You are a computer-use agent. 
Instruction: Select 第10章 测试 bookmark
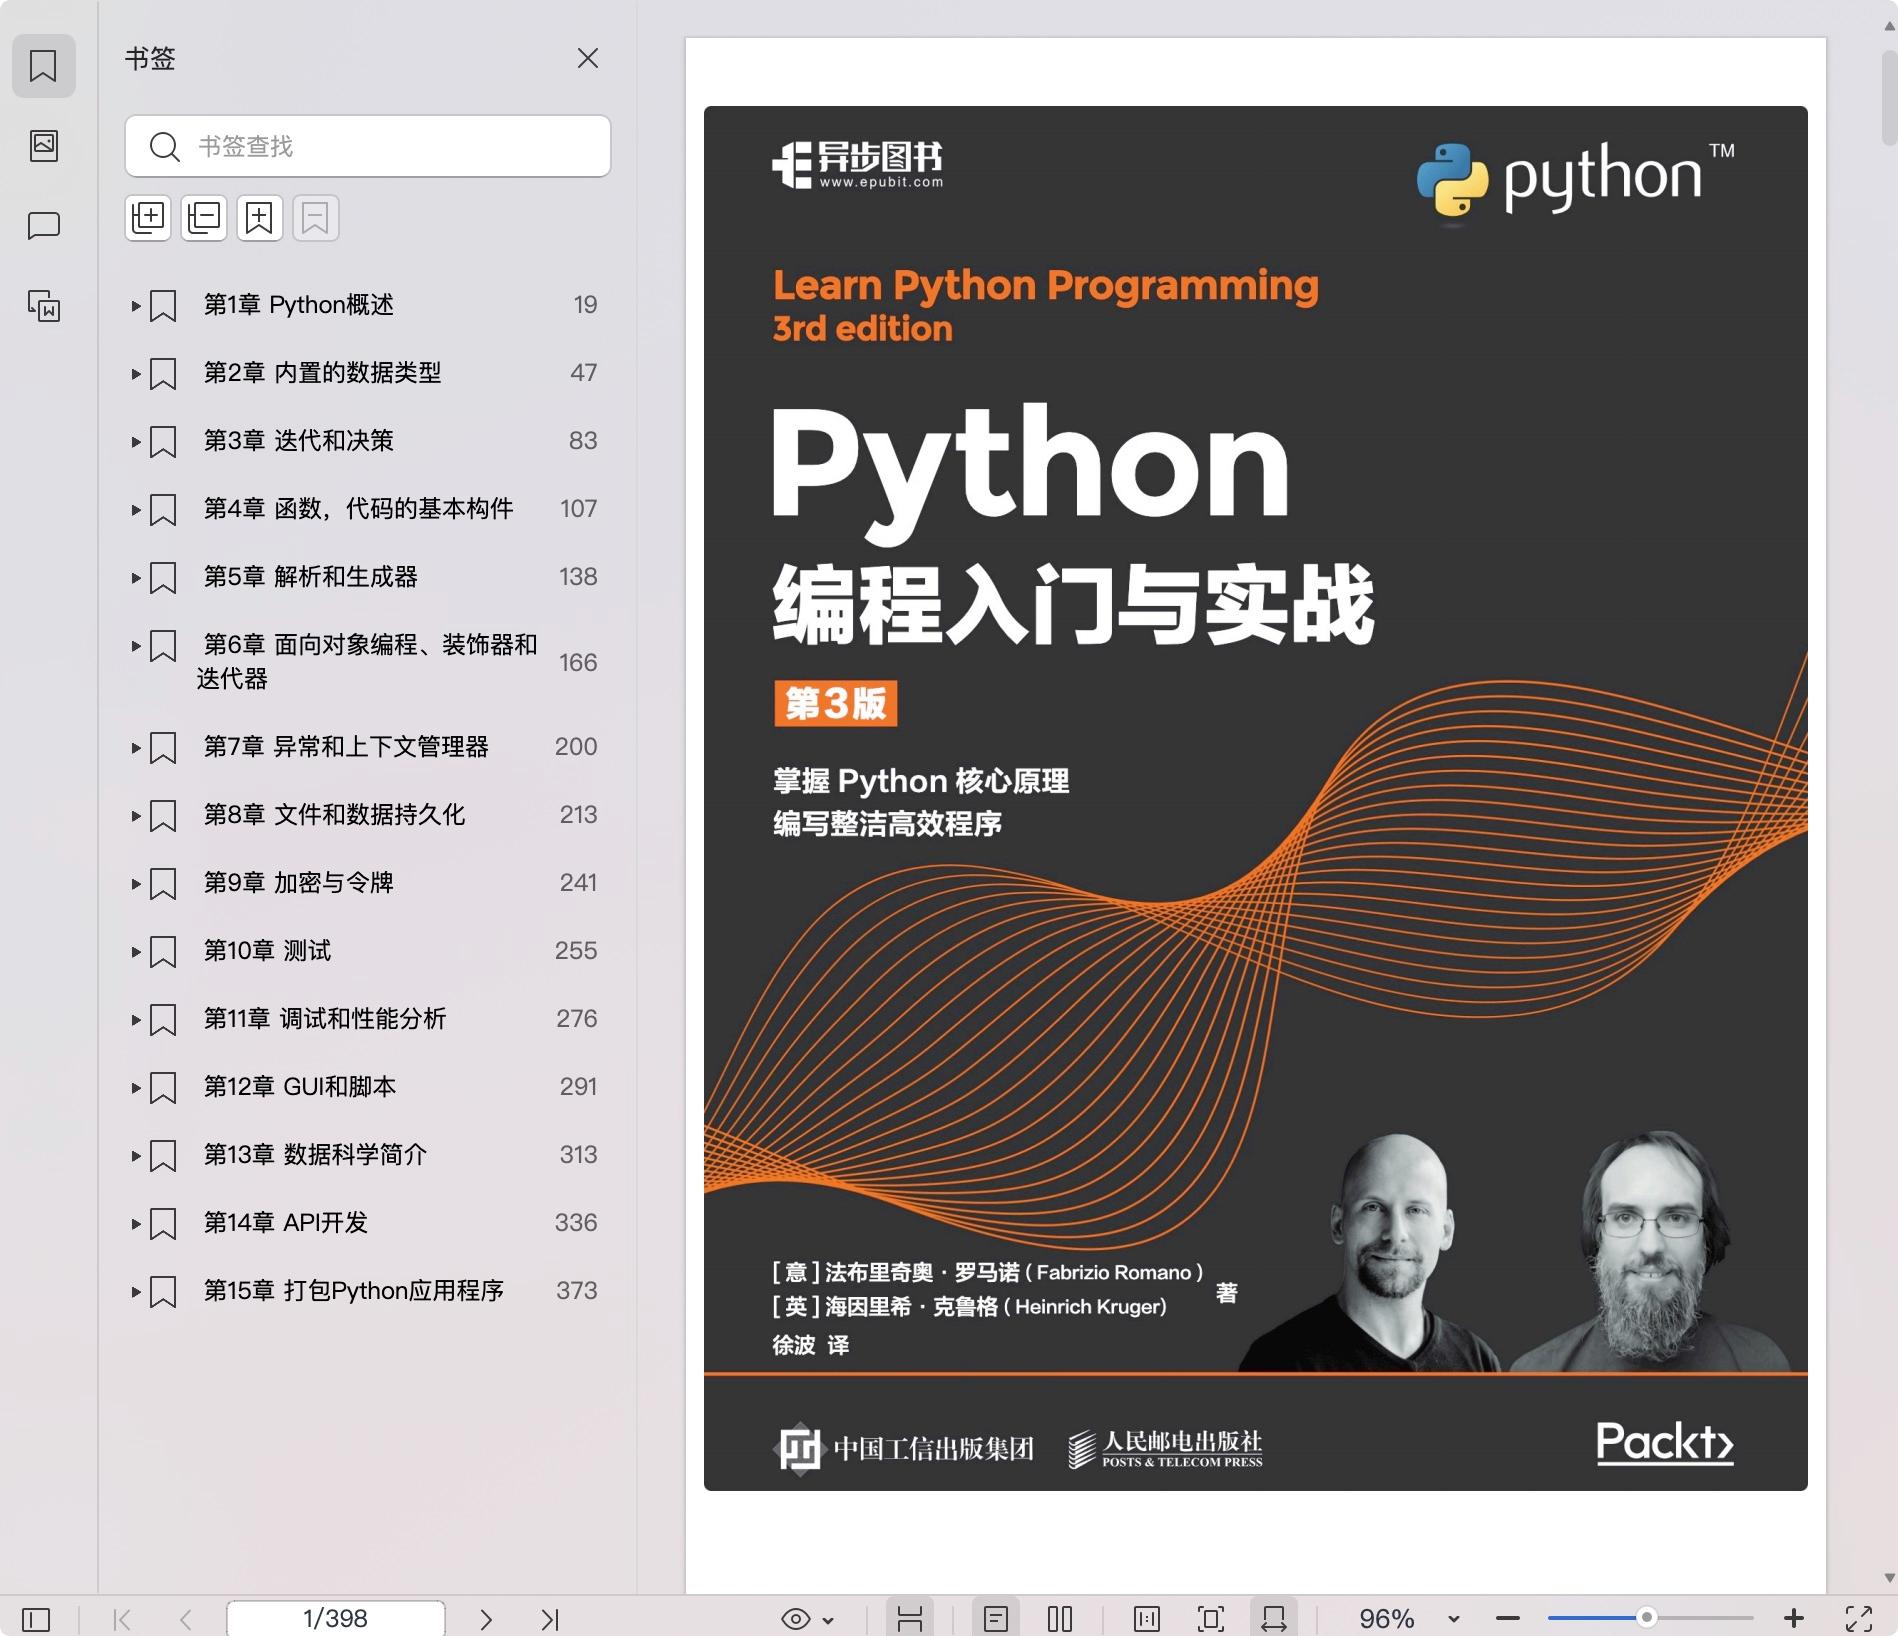(267, 951)
